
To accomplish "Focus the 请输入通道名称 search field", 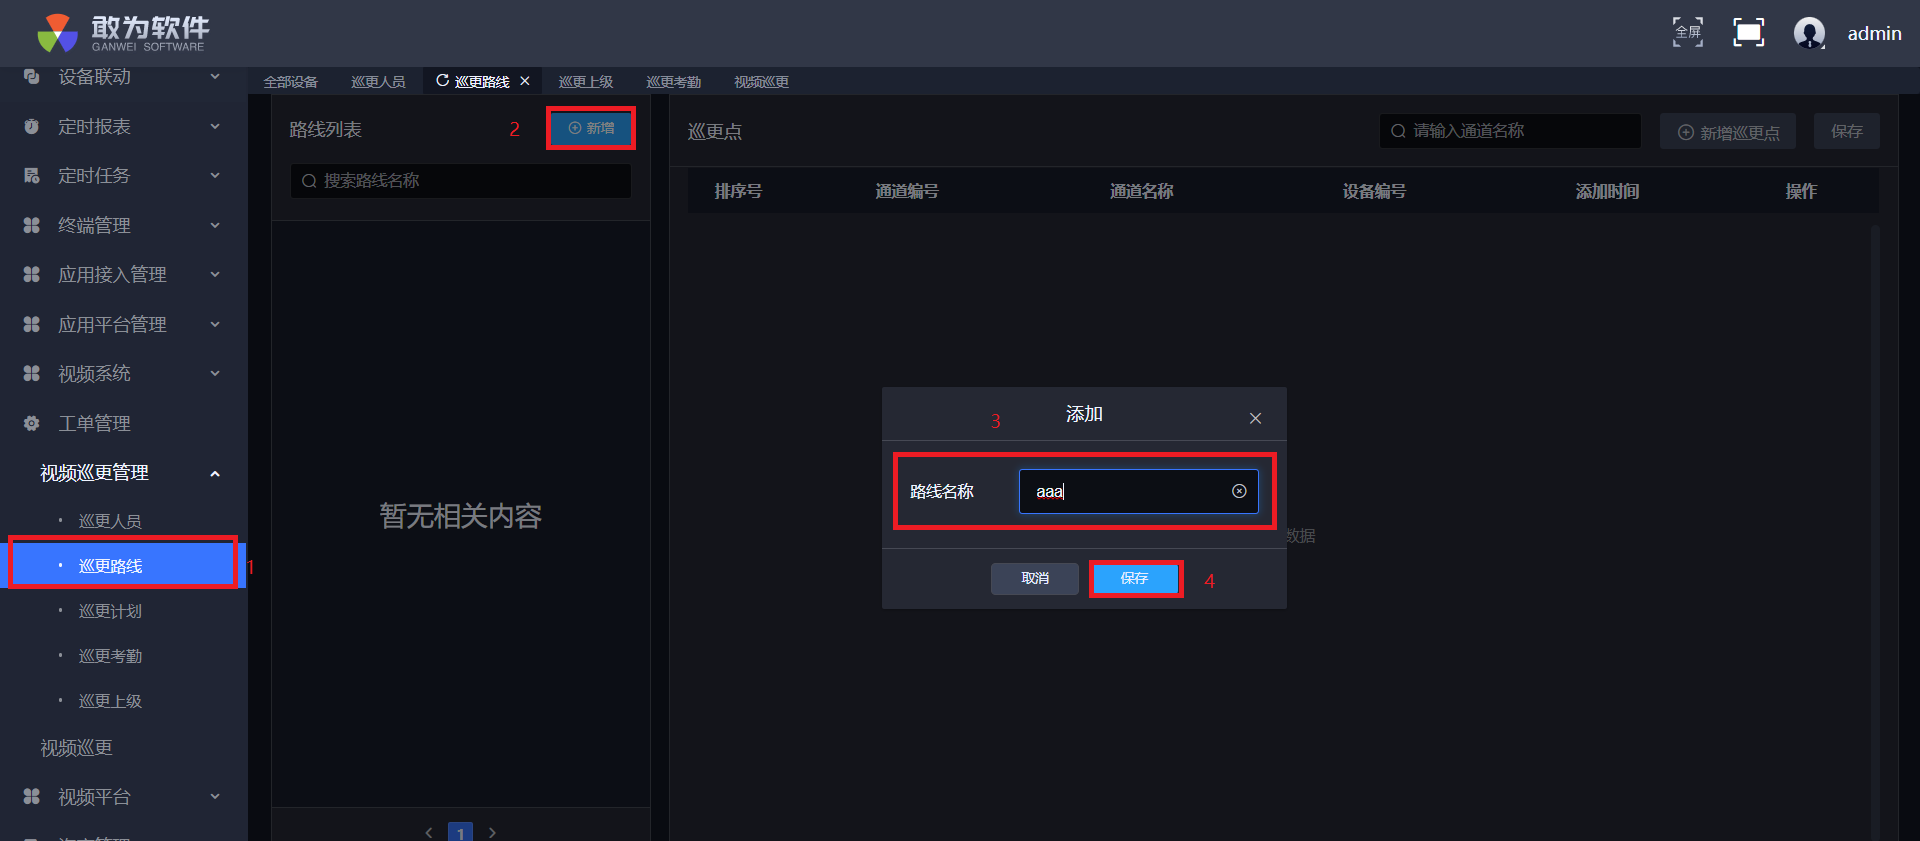I will point(1510,131).
